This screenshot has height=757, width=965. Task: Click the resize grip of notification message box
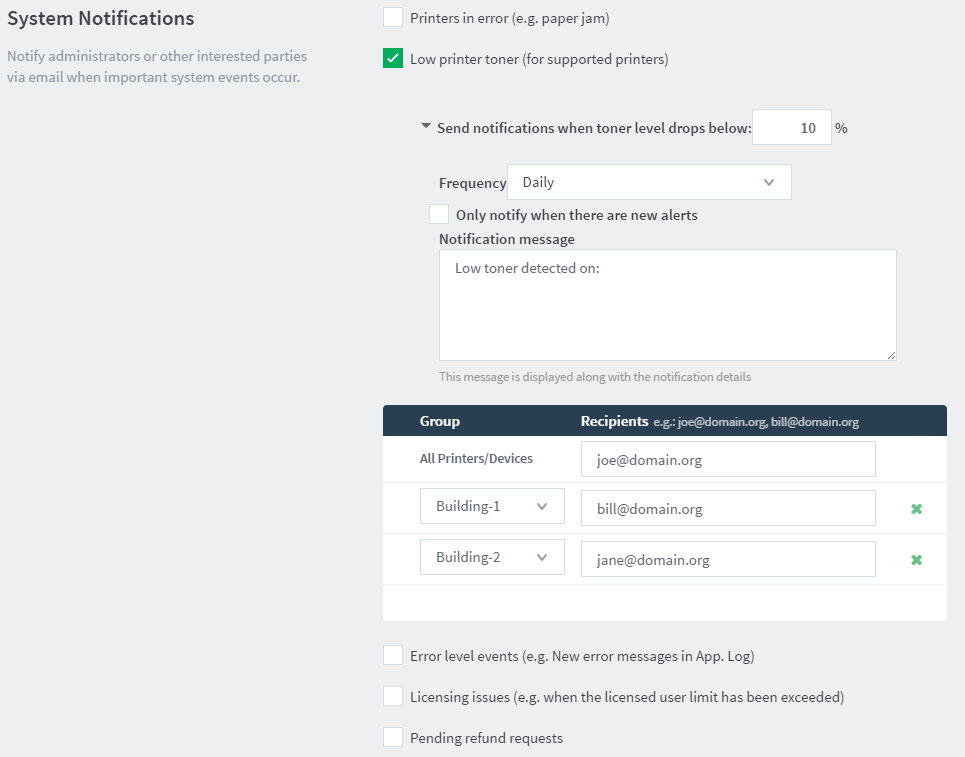pos(891,355)
